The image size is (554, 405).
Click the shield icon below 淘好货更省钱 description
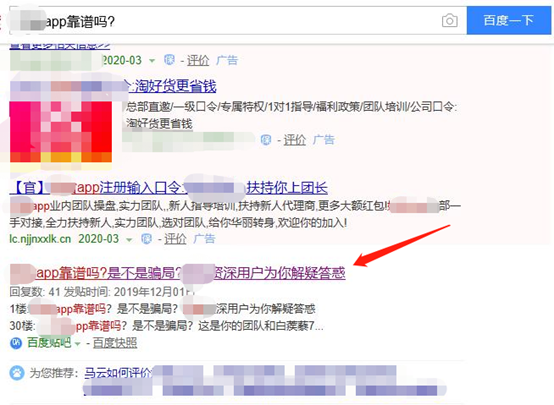[266, 140]
